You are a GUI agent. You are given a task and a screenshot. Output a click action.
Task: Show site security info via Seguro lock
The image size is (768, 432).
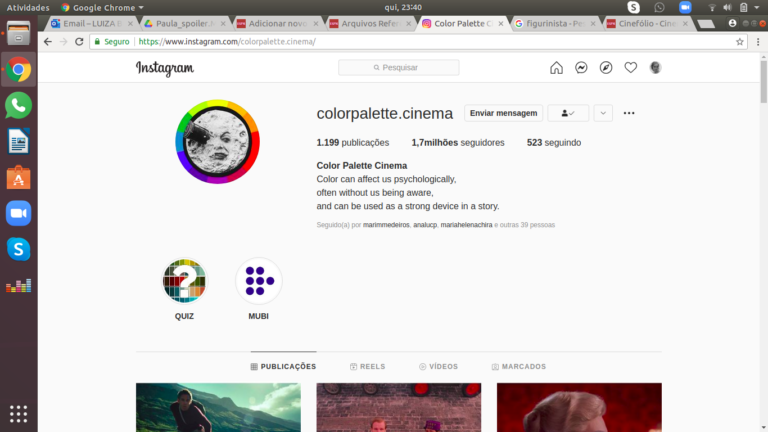(x=112, y=42)
